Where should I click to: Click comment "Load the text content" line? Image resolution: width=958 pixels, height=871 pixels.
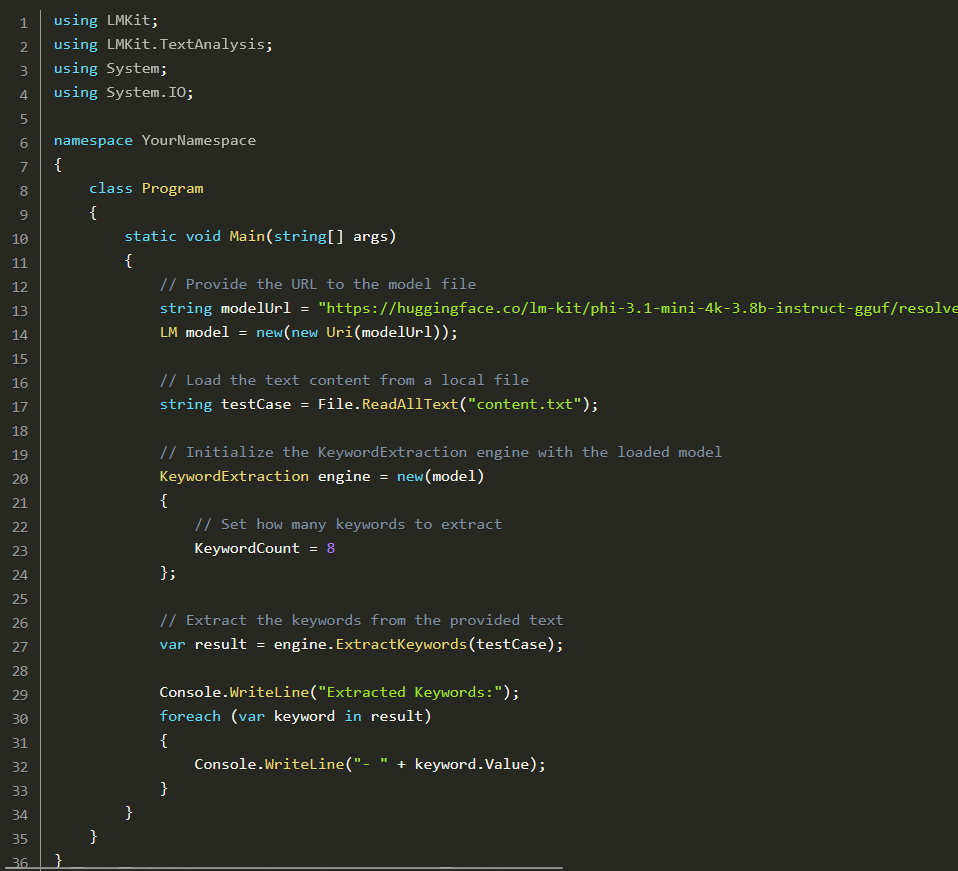(344, 381)
